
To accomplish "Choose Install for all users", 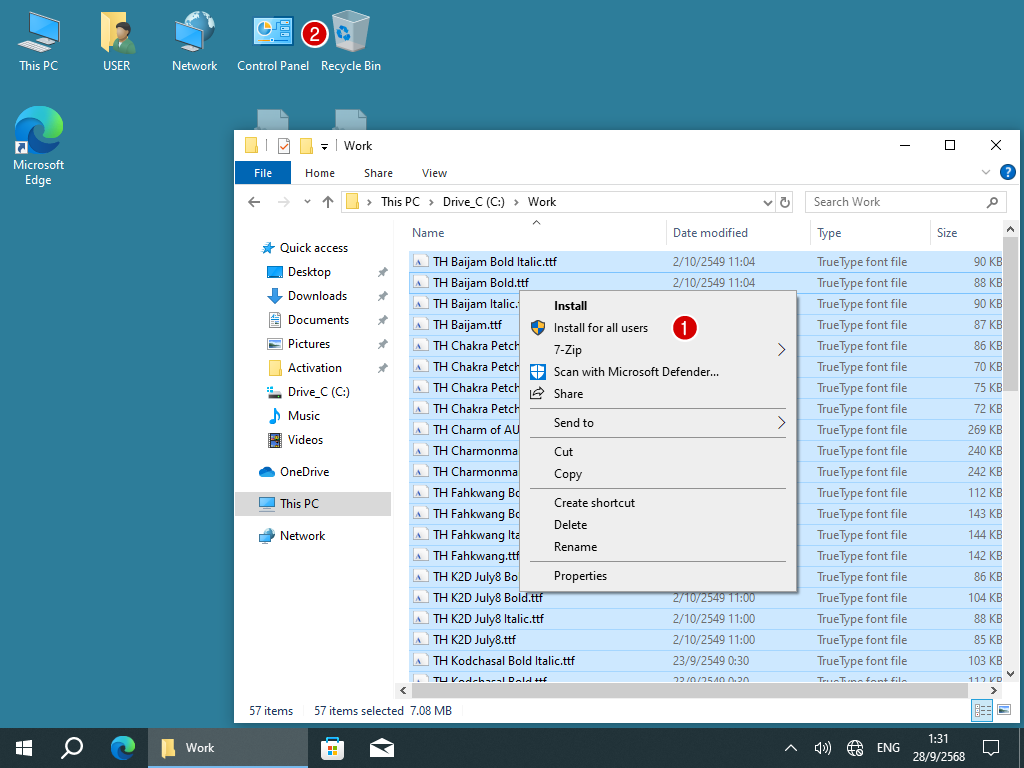I will 600,328.
